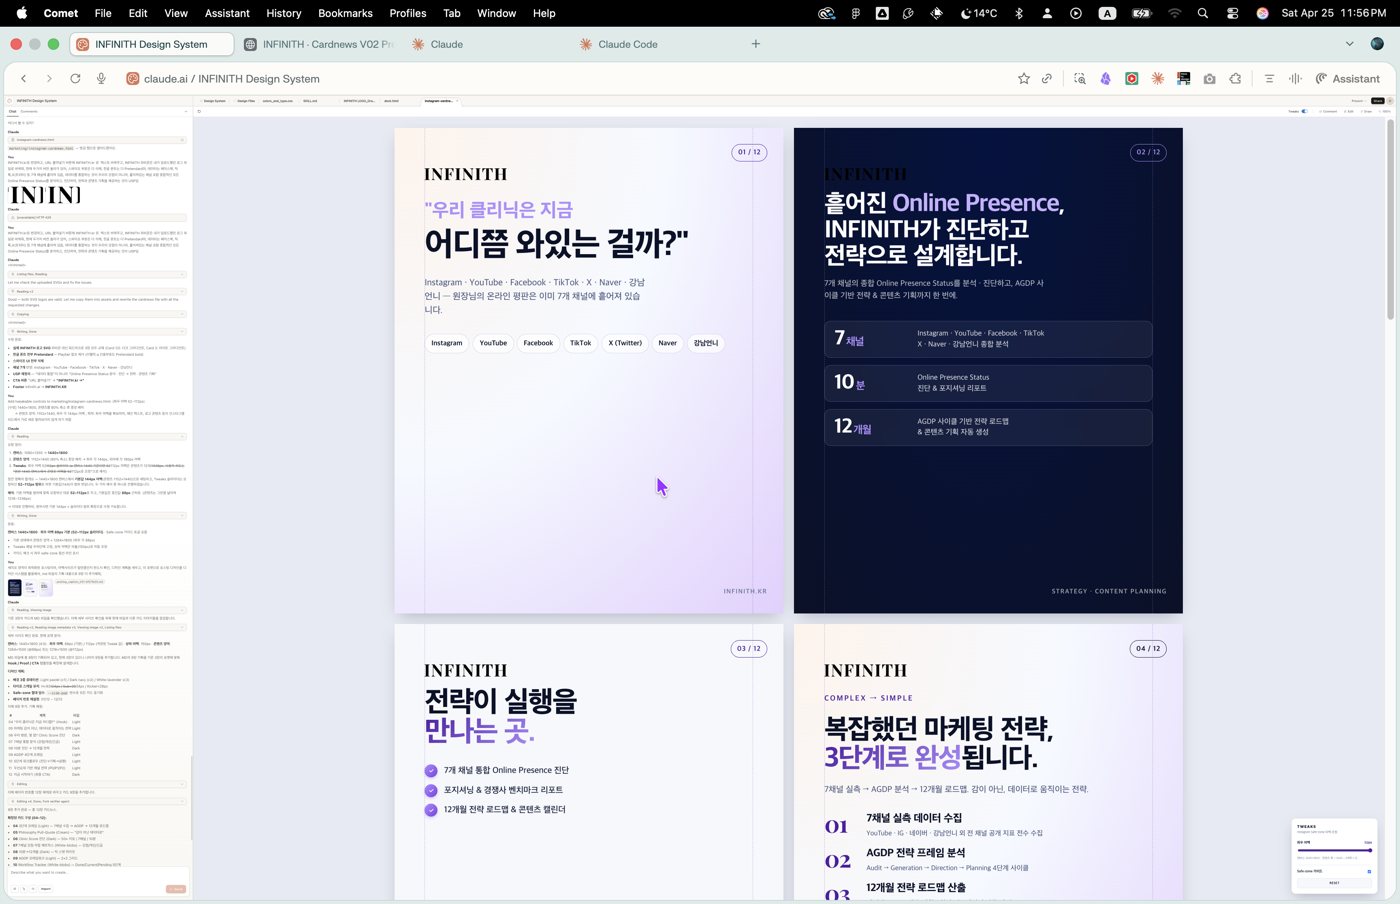Click the battery status icon
1400x904 pixels.
tap(1141, 13)
